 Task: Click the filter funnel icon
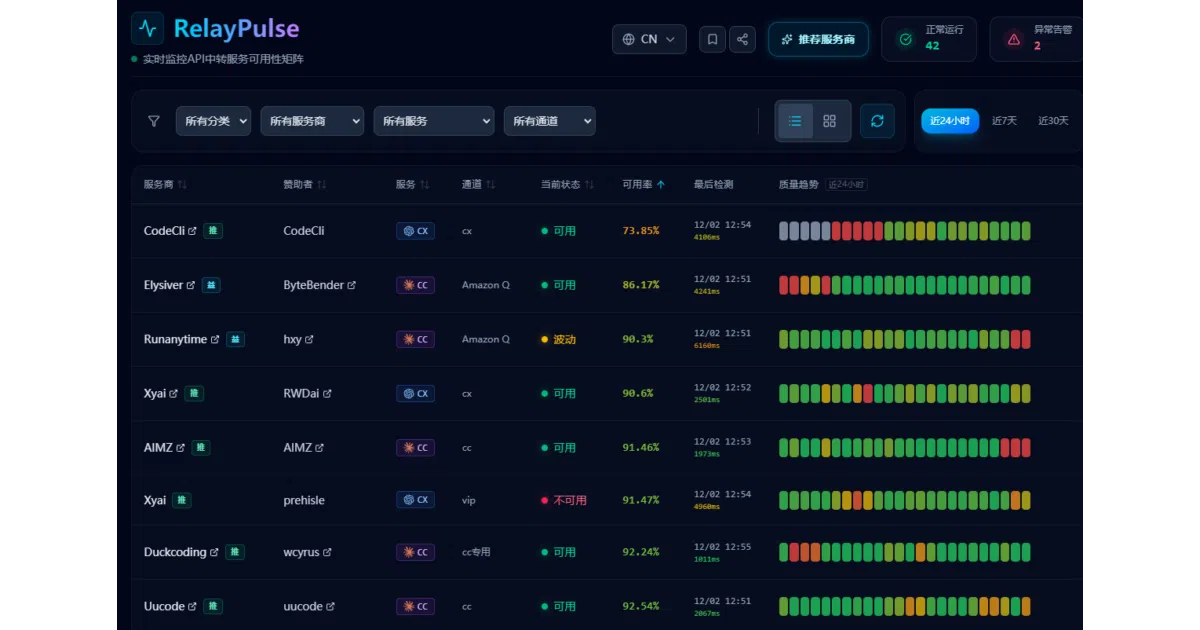coord(153,121)
